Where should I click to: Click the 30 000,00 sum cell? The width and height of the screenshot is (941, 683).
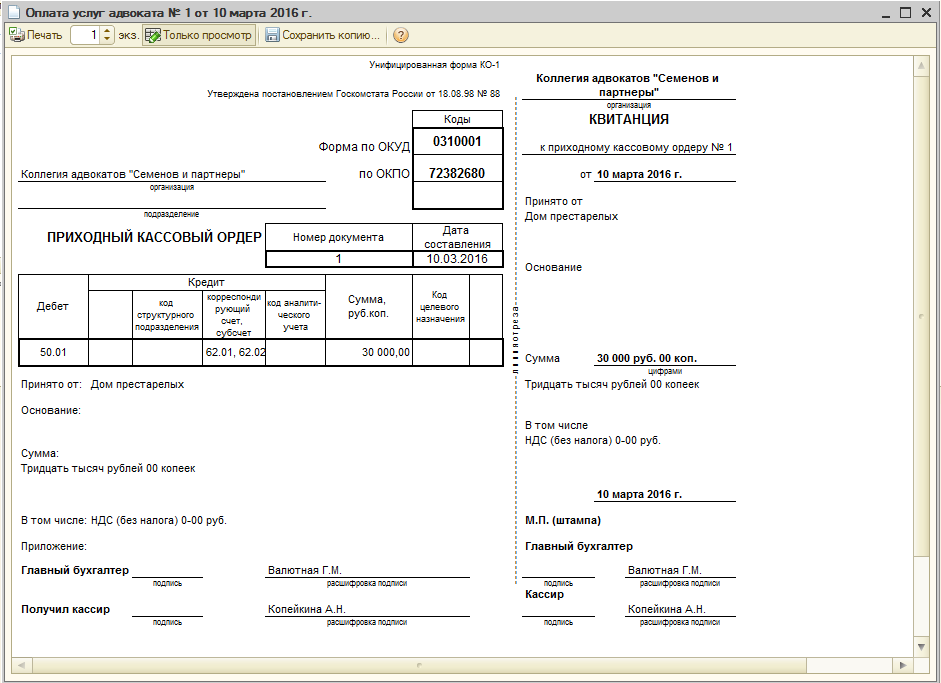pyautogui.click(x=369, y=352)
